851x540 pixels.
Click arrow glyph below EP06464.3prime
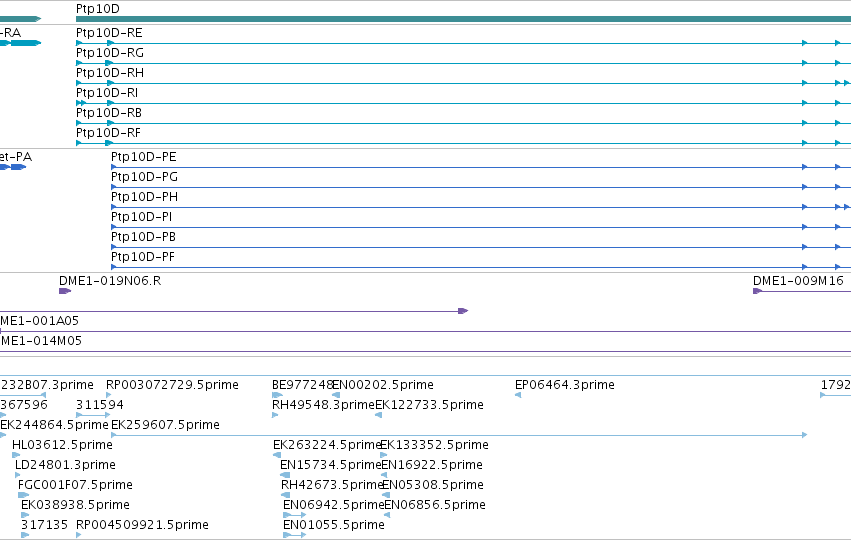518,395
